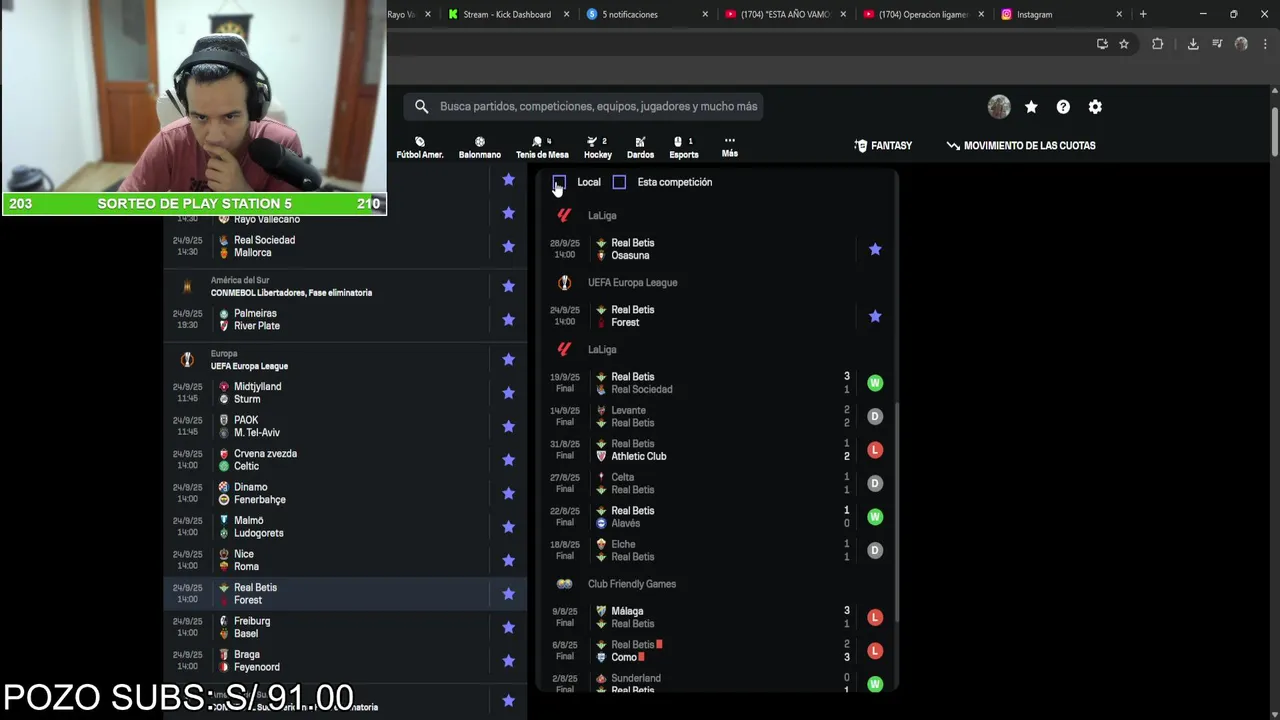Toggle favorite star for Palmeiras vs River Plate
The width and height of the screenshot is (1280, 720).
point(508,319)
